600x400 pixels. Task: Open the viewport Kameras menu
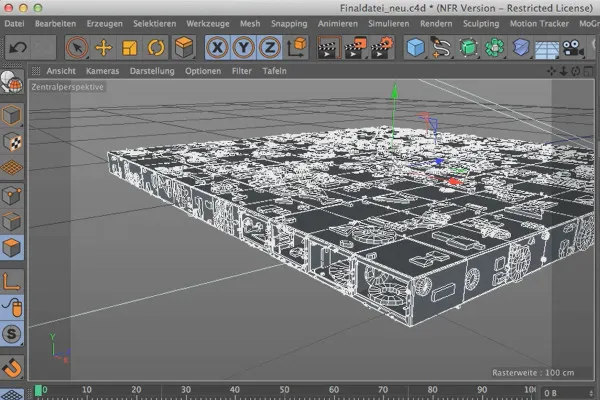pyautogui.click(x=102, y=71)
